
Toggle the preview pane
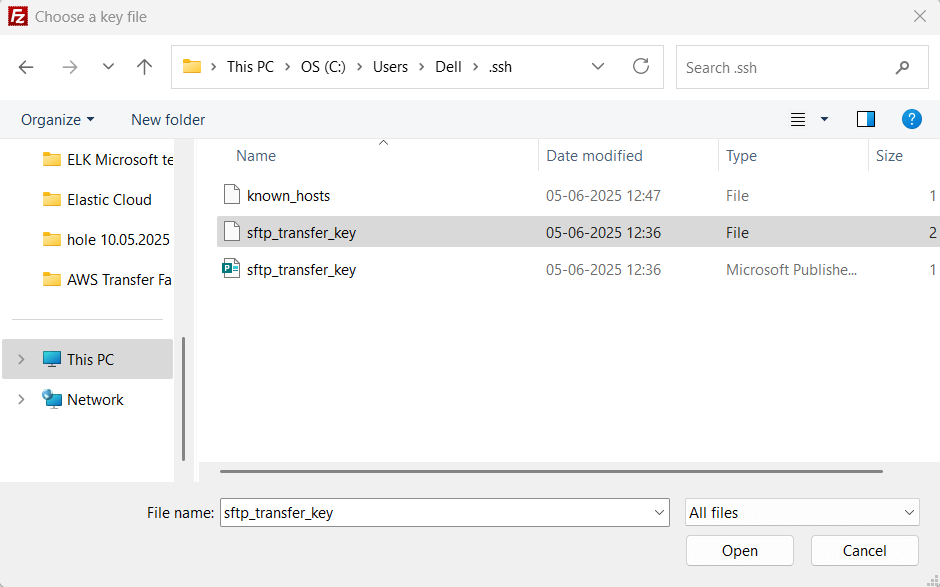point(865,119)
